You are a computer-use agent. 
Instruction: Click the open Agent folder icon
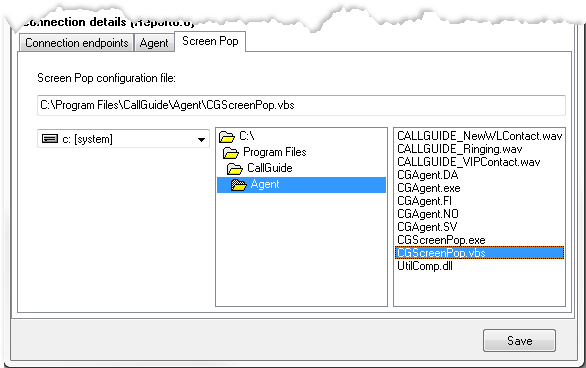pyautogui.click(x=238, y=185)
